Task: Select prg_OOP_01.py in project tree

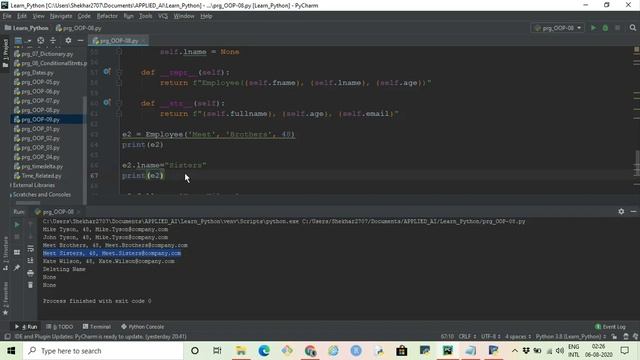Action: [x=40, y=129]
